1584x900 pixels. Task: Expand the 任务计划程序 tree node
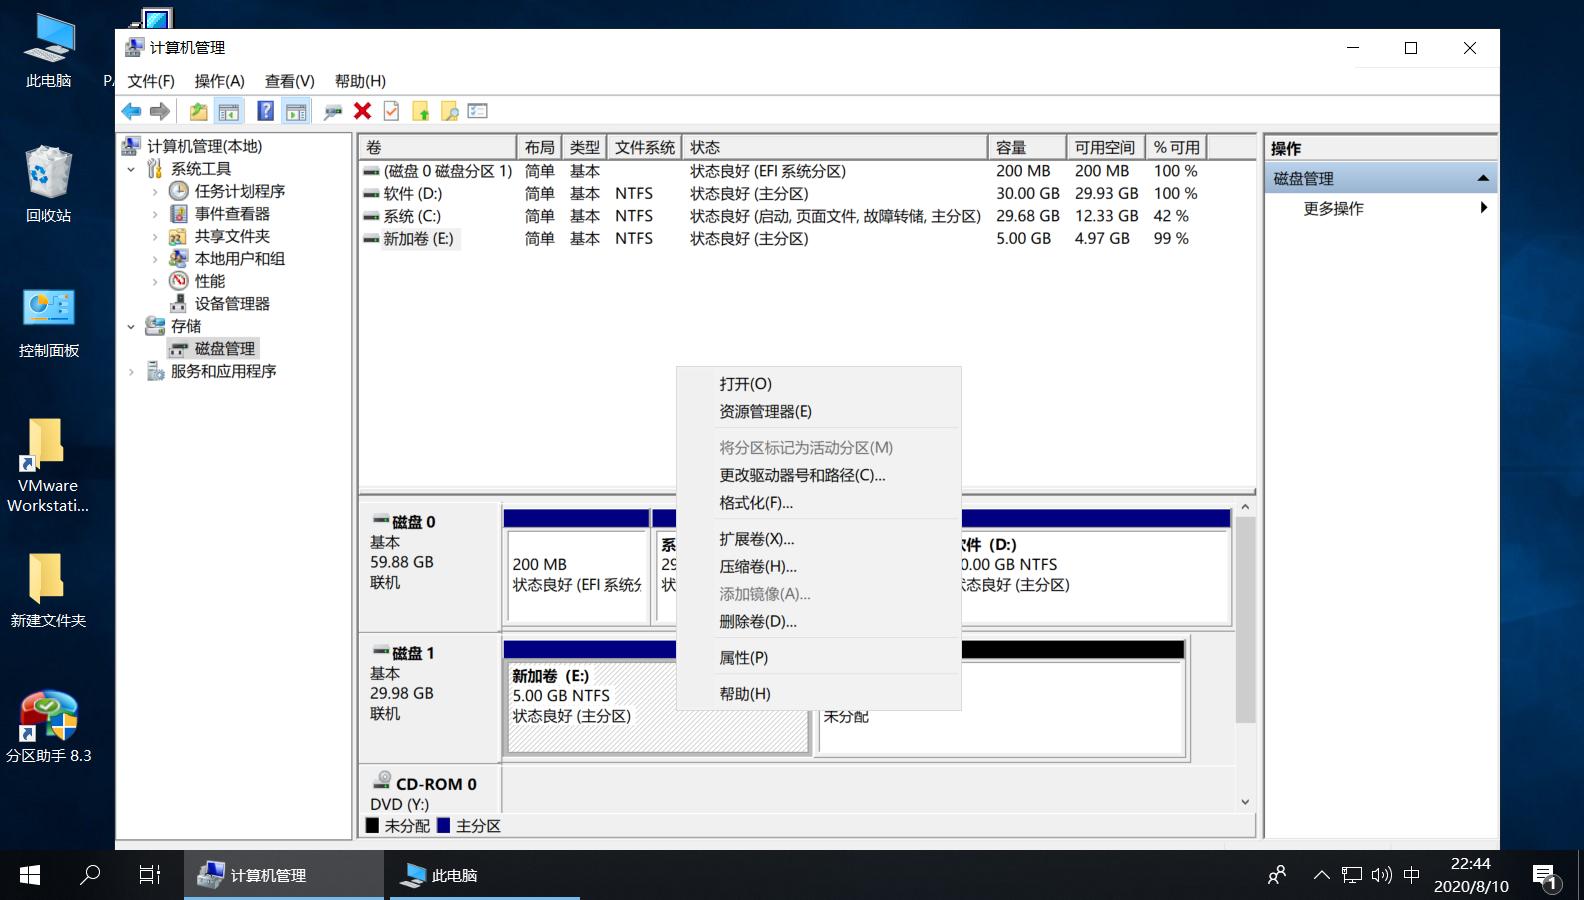click(154, 191)
